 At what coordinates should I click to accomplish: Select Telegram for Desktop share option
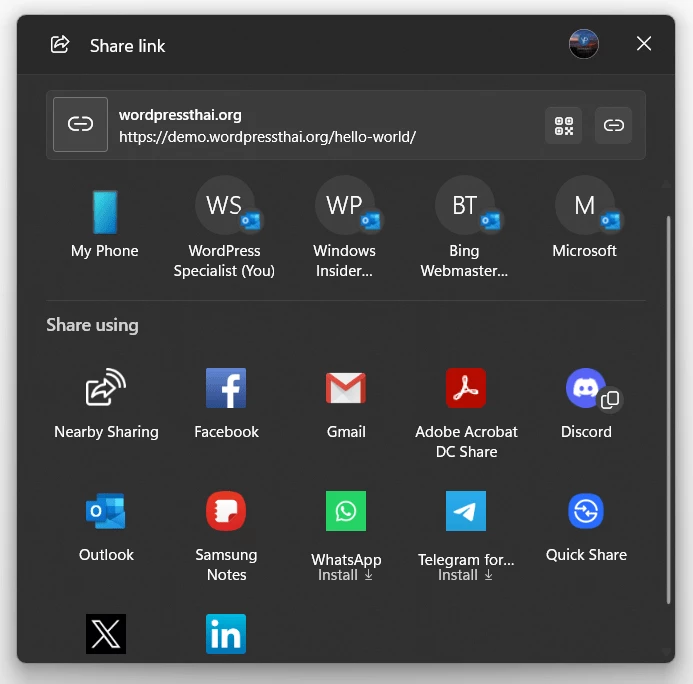[x=466, y=529]
